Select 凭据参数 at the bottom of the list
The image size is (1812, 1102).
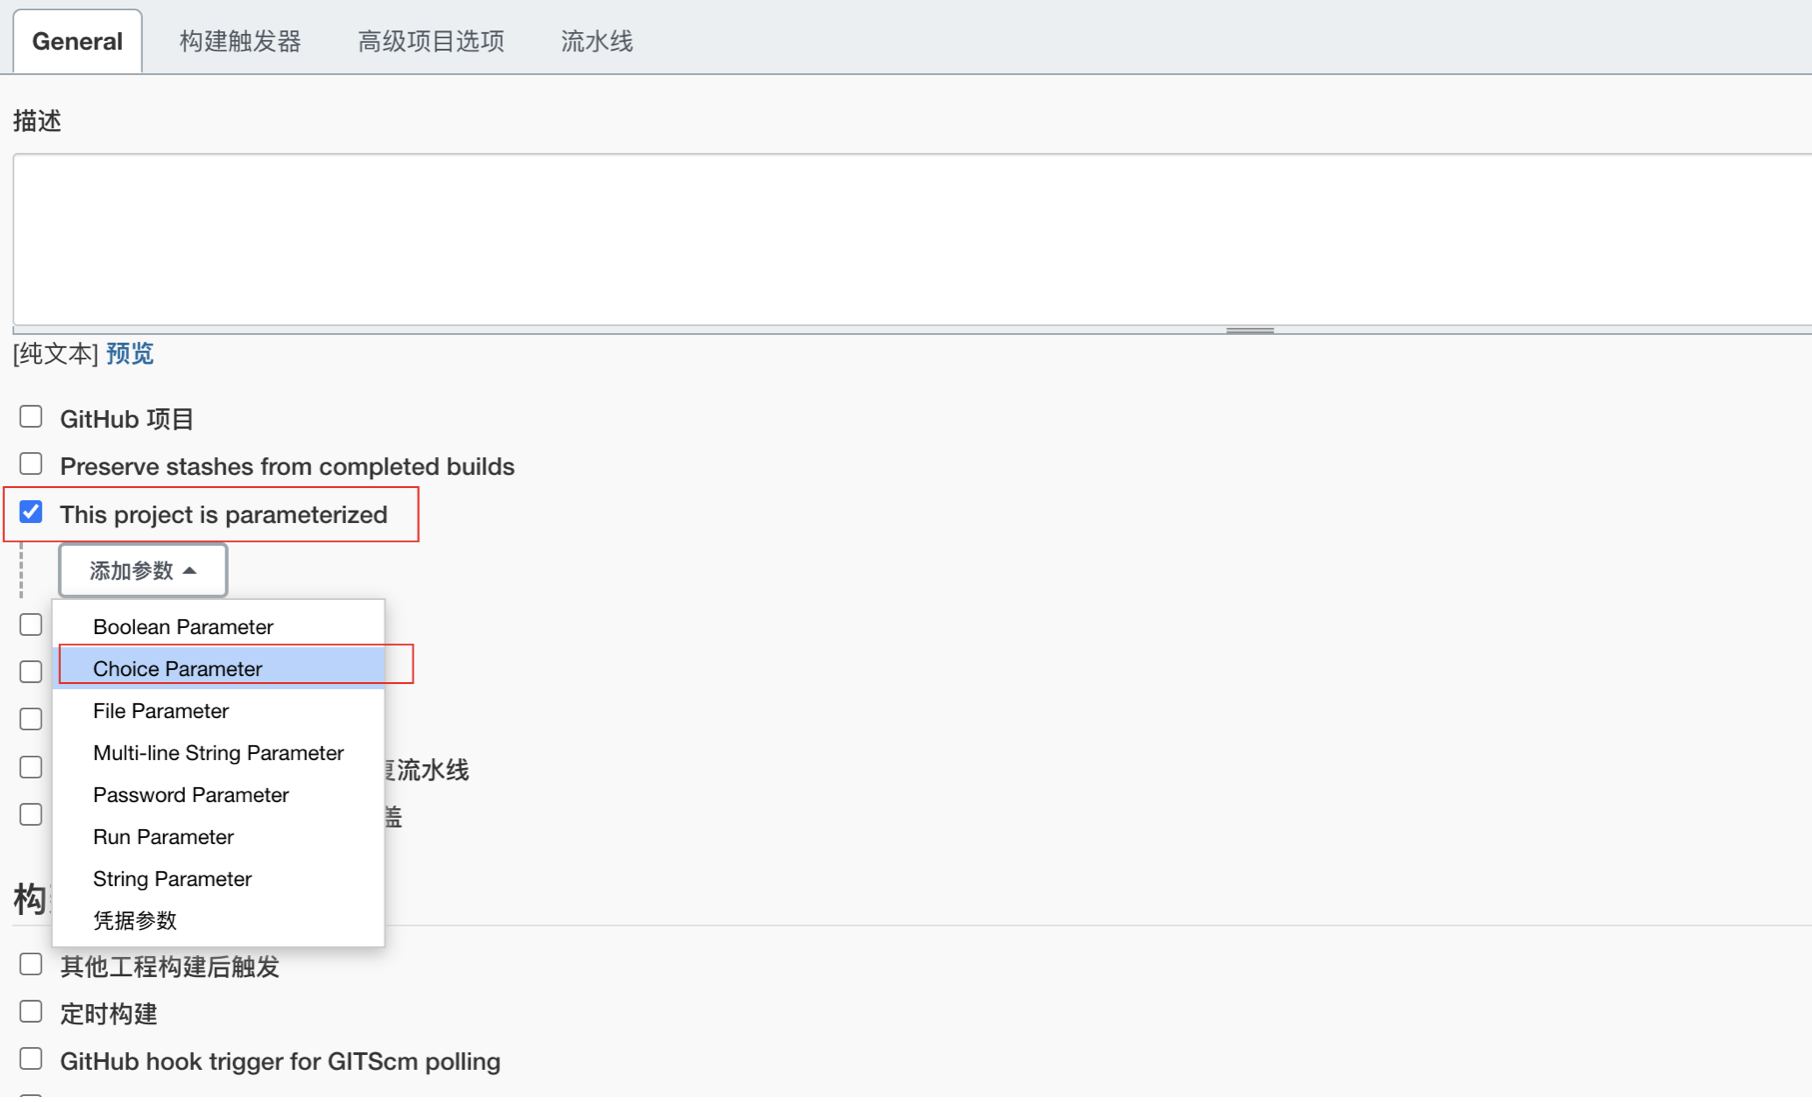[135, 920]
